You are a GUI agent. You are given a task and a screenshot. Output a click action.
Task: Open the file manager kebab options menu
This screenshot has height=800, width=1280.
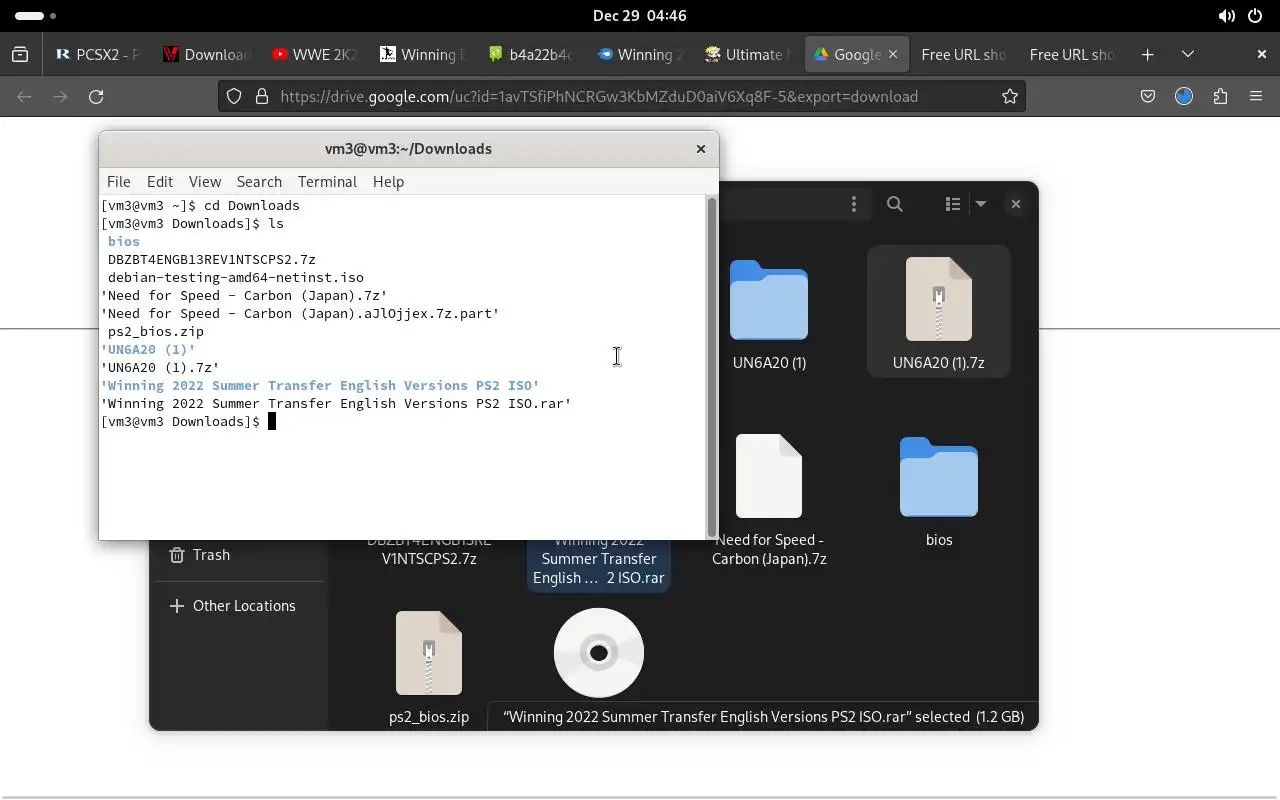[853, 204]
